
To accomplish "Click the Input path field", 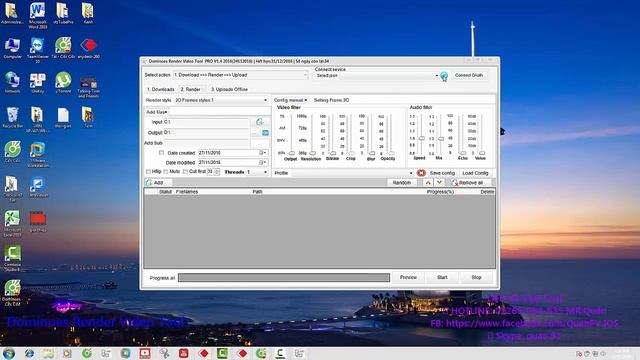I will (x=206, y=122).
